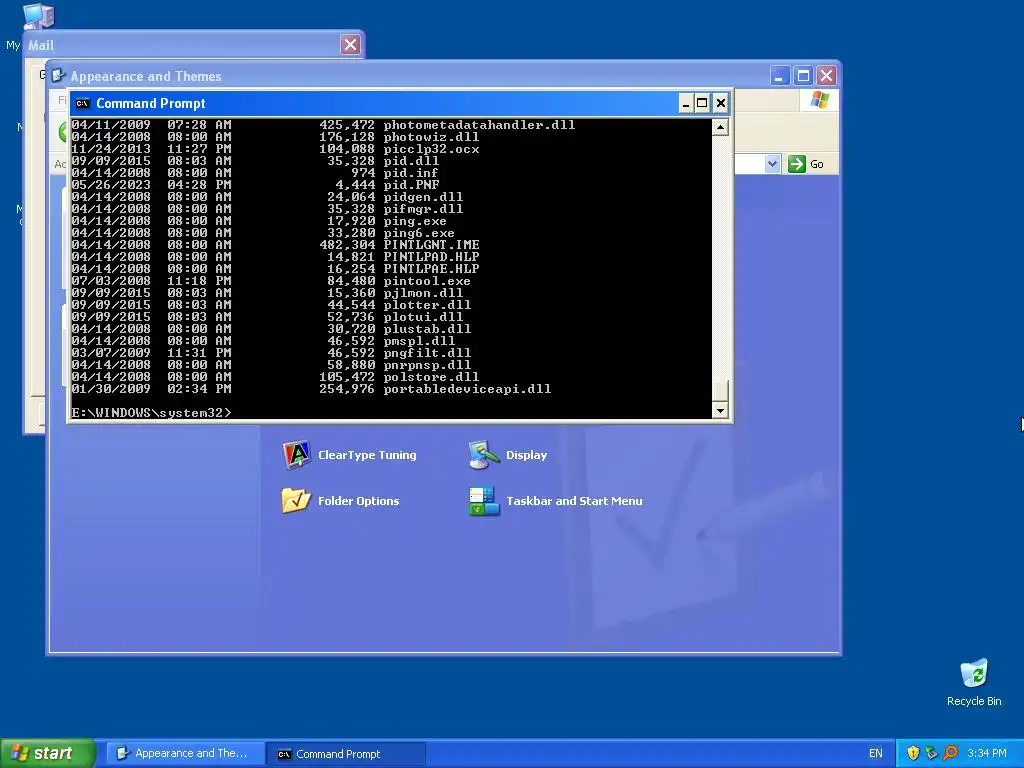Minimize the Command Prompt window
This screenshot has height=768, width=1024.
(686, 103)
